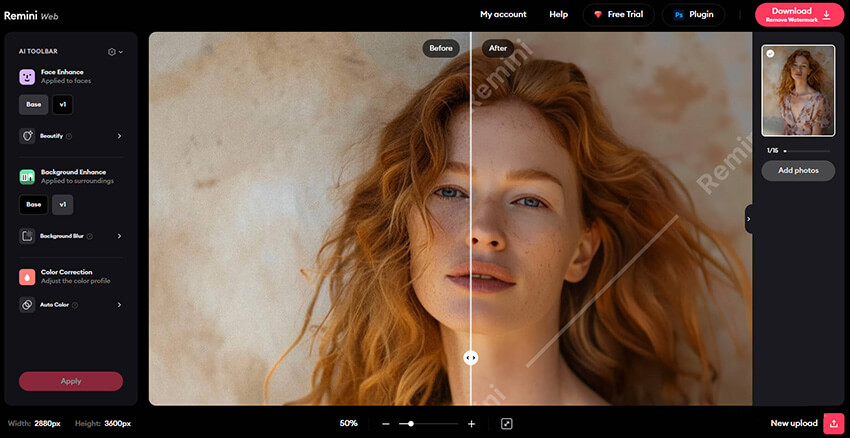The width and height of the screenshot is (850, 438).
Task: Click the Add photos button
Action: (798, 171)
